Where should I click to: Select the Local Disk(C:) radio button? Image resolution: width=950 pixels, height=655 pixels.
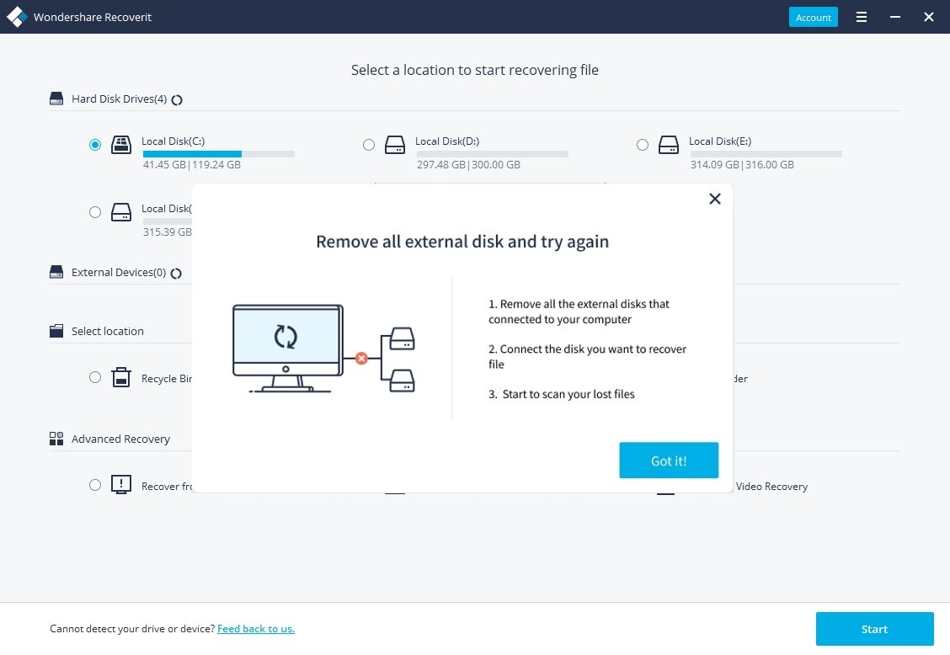coord(95,145)
